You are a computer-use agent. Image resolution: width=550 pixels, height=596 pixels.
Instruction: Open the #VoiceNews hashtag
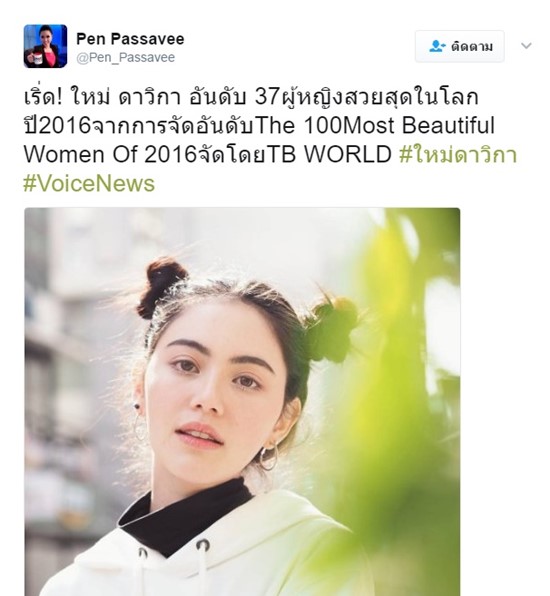89,184
